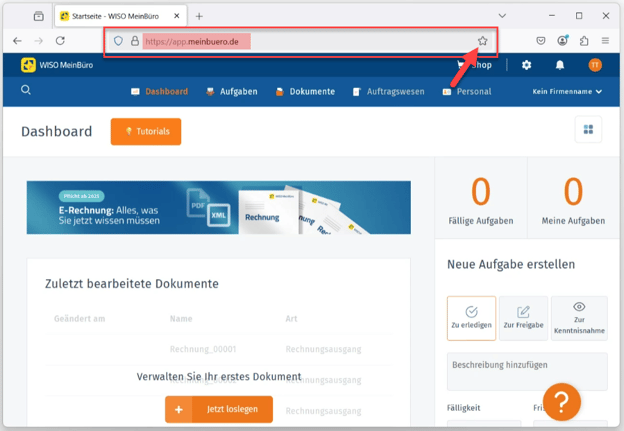
Task: Select the Zu erledigen task type
Action: click(x=471, y=318)
